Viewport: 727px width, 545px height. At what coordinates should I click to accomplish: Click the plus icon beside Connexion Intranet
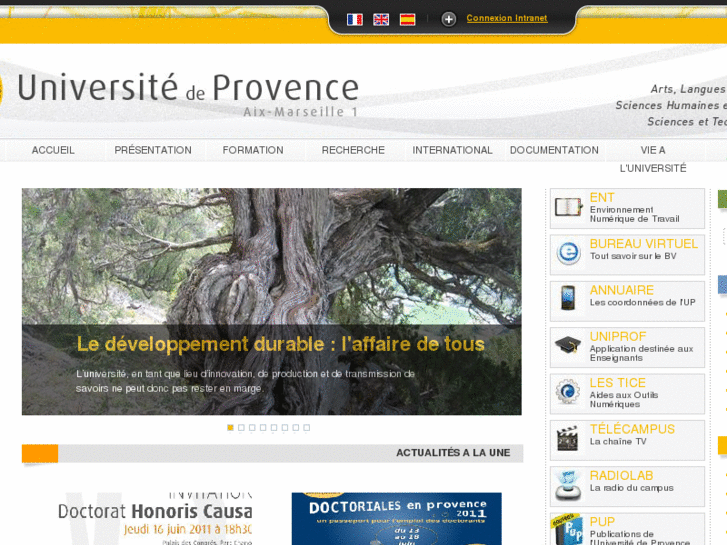(448, 19)
